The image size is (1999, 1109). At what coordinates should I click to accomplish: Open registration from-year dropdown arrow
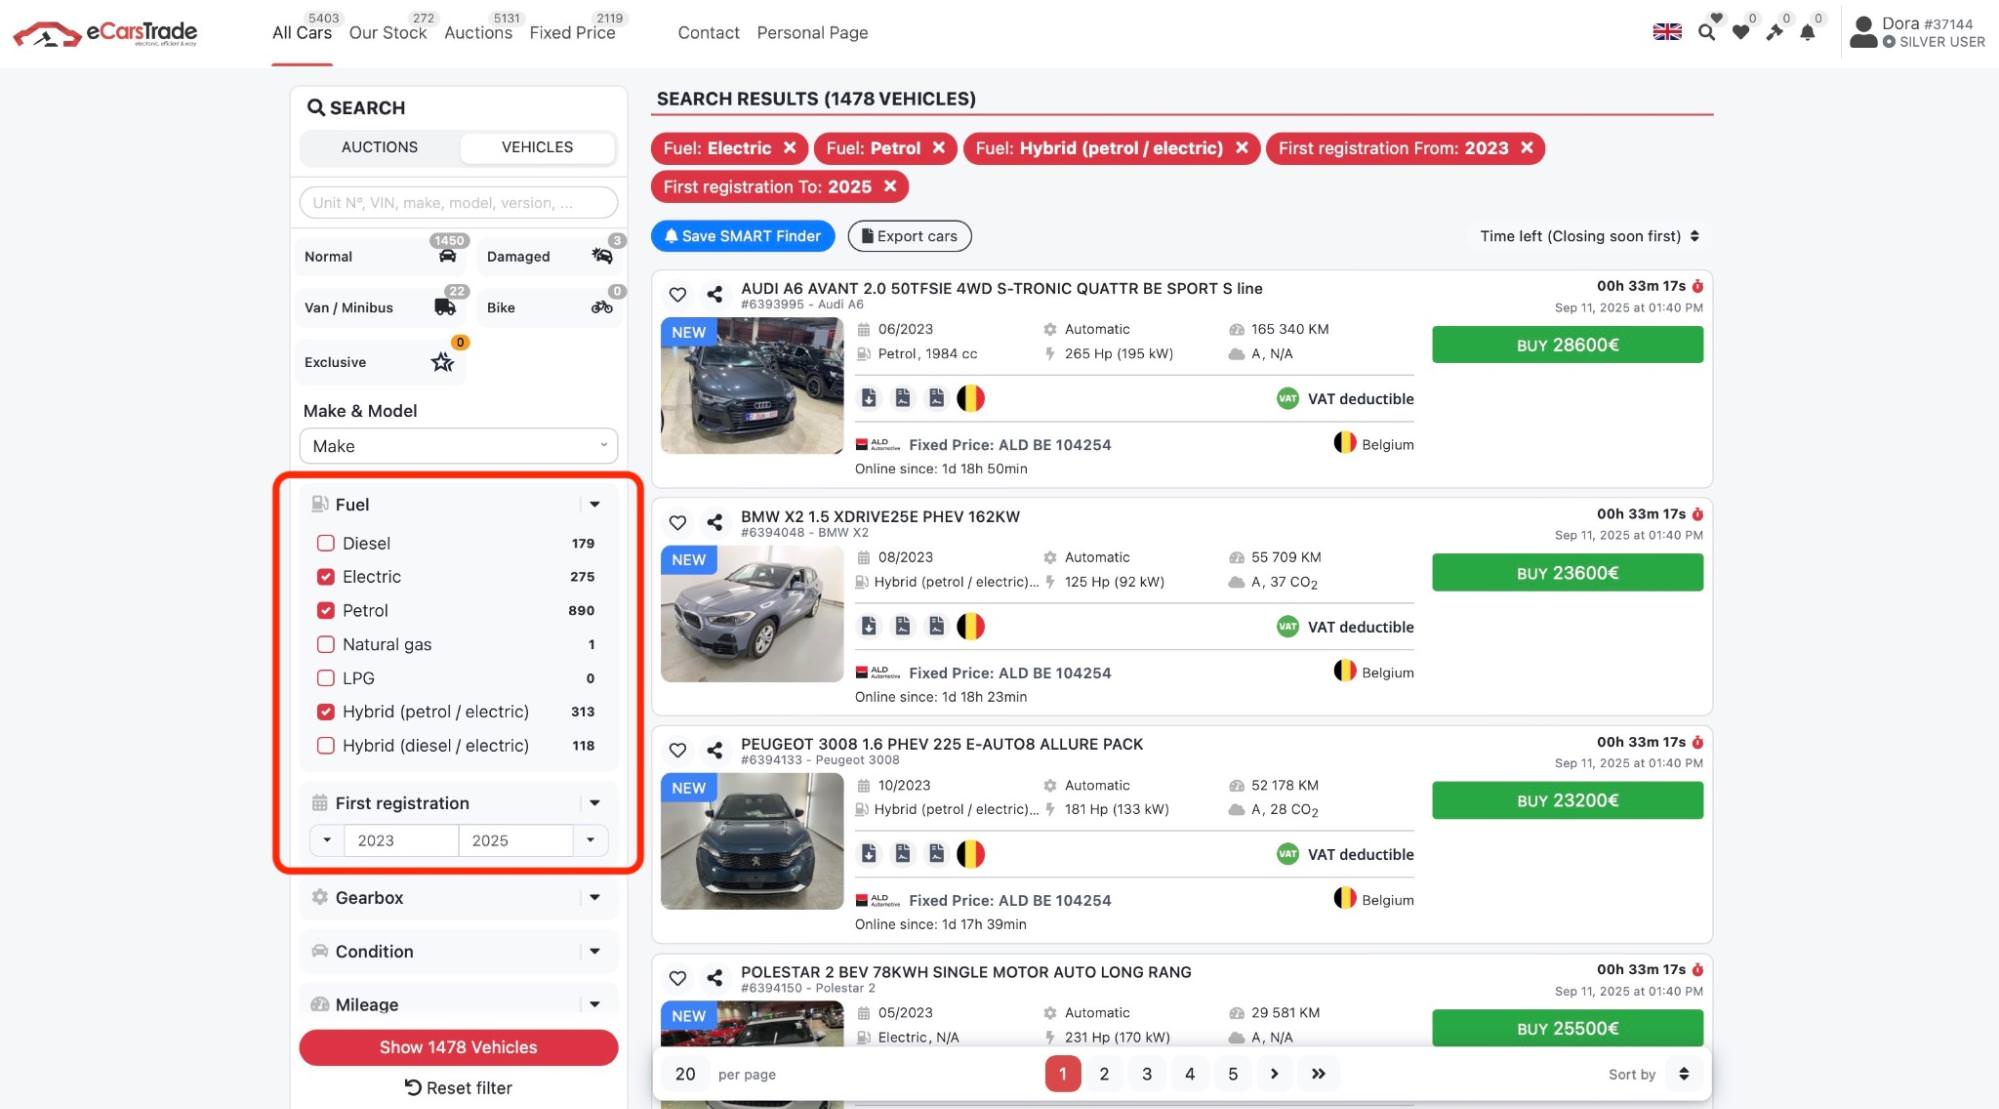[327, 840]
